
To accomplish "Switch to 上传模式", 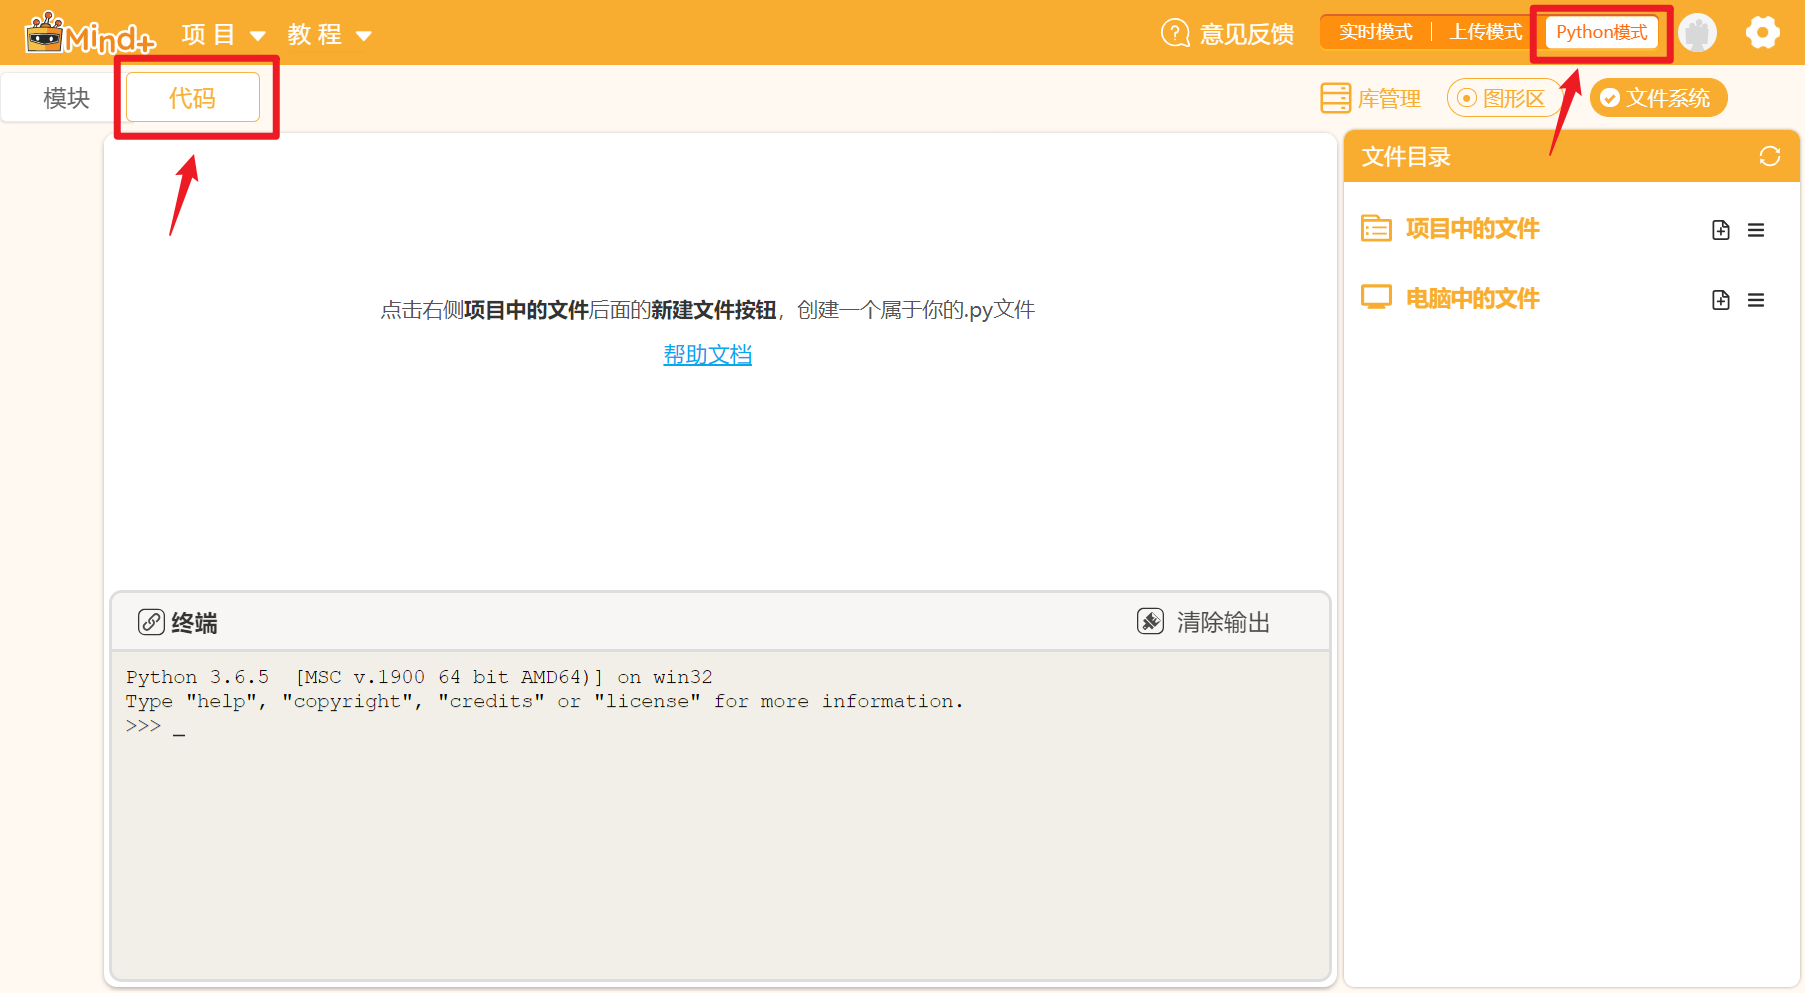I will (1485, 32).
